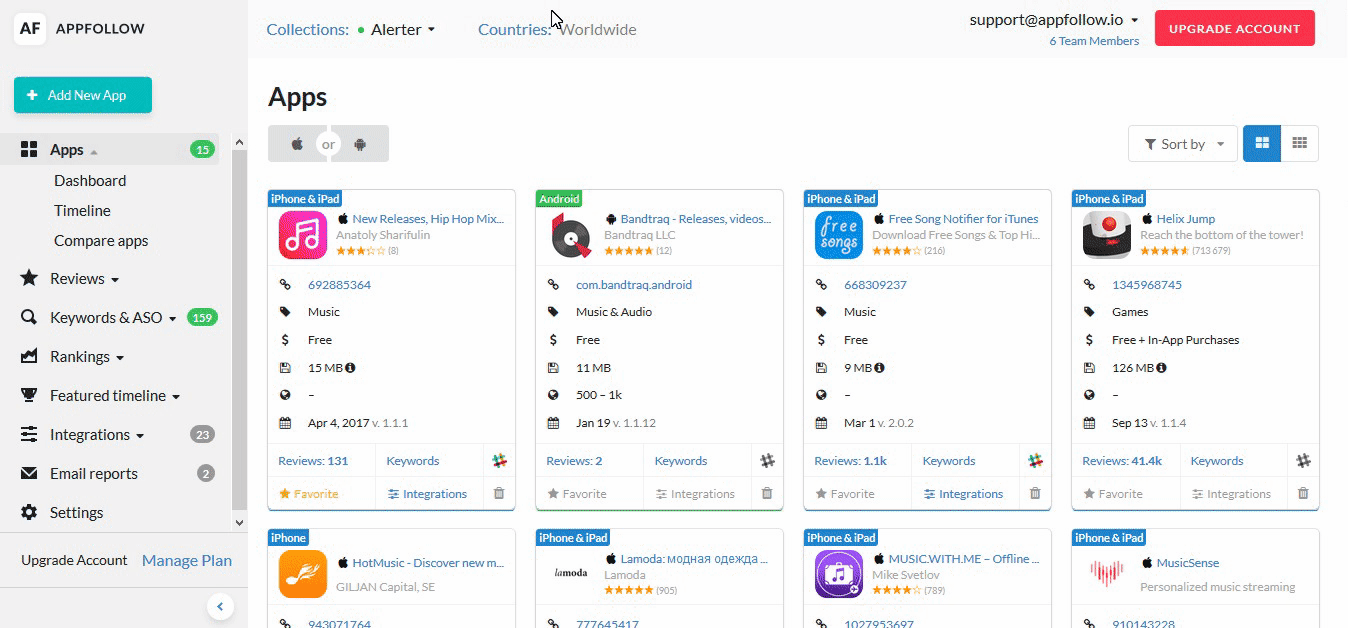Open com.bandtraq.android link

634,285
